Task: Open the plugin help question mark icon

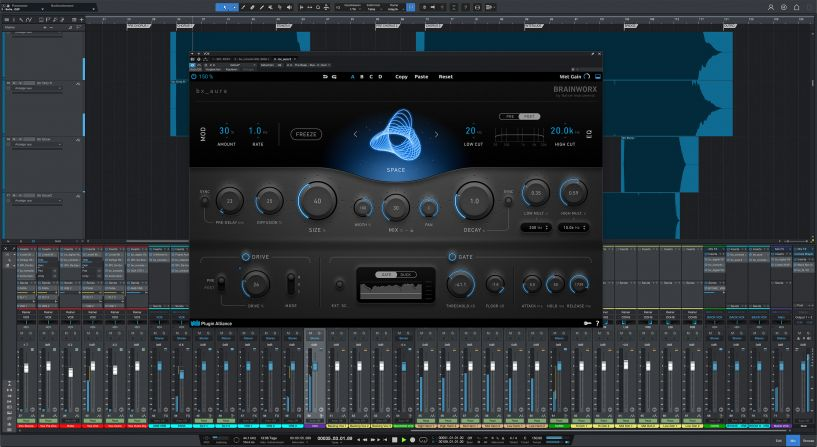Action: (x=597, y=324)
